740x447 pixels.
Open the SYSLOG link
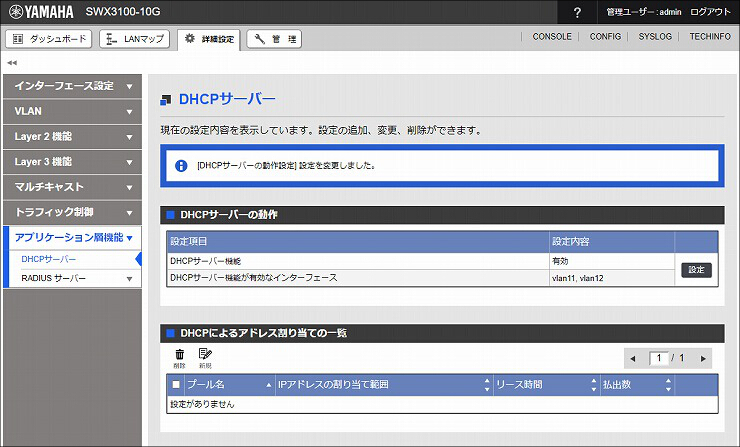[x=655, y=36]
